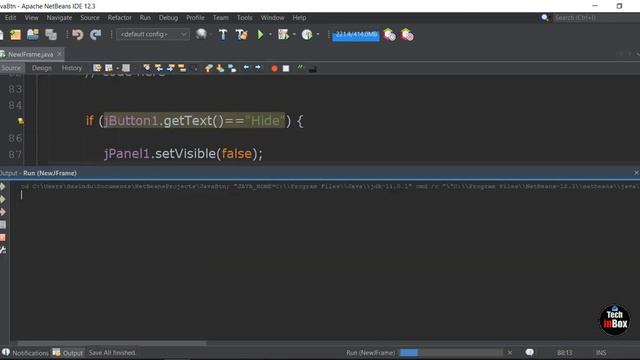Screen dimensions: 640x360
Task: Expand the Debug Project dropdown arrow
Action: coord(294,35)
